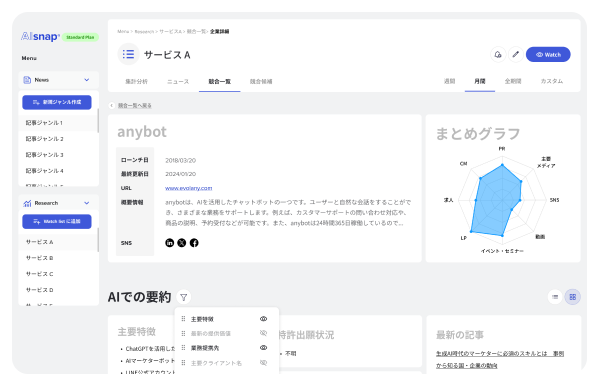This screenshot has height=386, width=599.
Task: Select the 週間 period tab
Action: tap(449, 81)
